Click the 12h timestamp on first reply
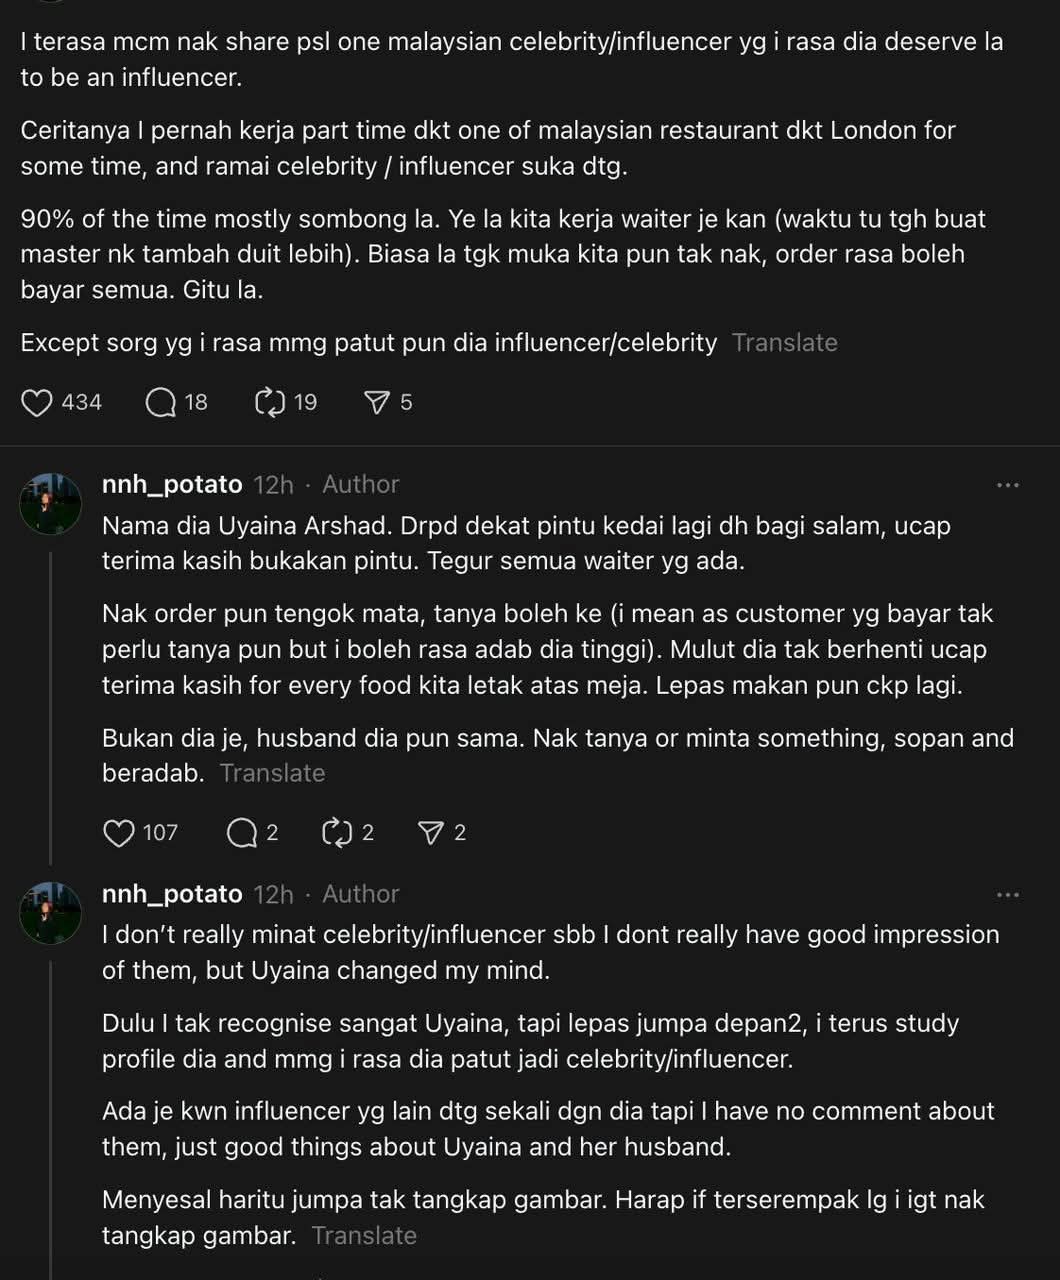Screen dimensions: 1060x1280 pyautogui.click(x=273, y=485)
